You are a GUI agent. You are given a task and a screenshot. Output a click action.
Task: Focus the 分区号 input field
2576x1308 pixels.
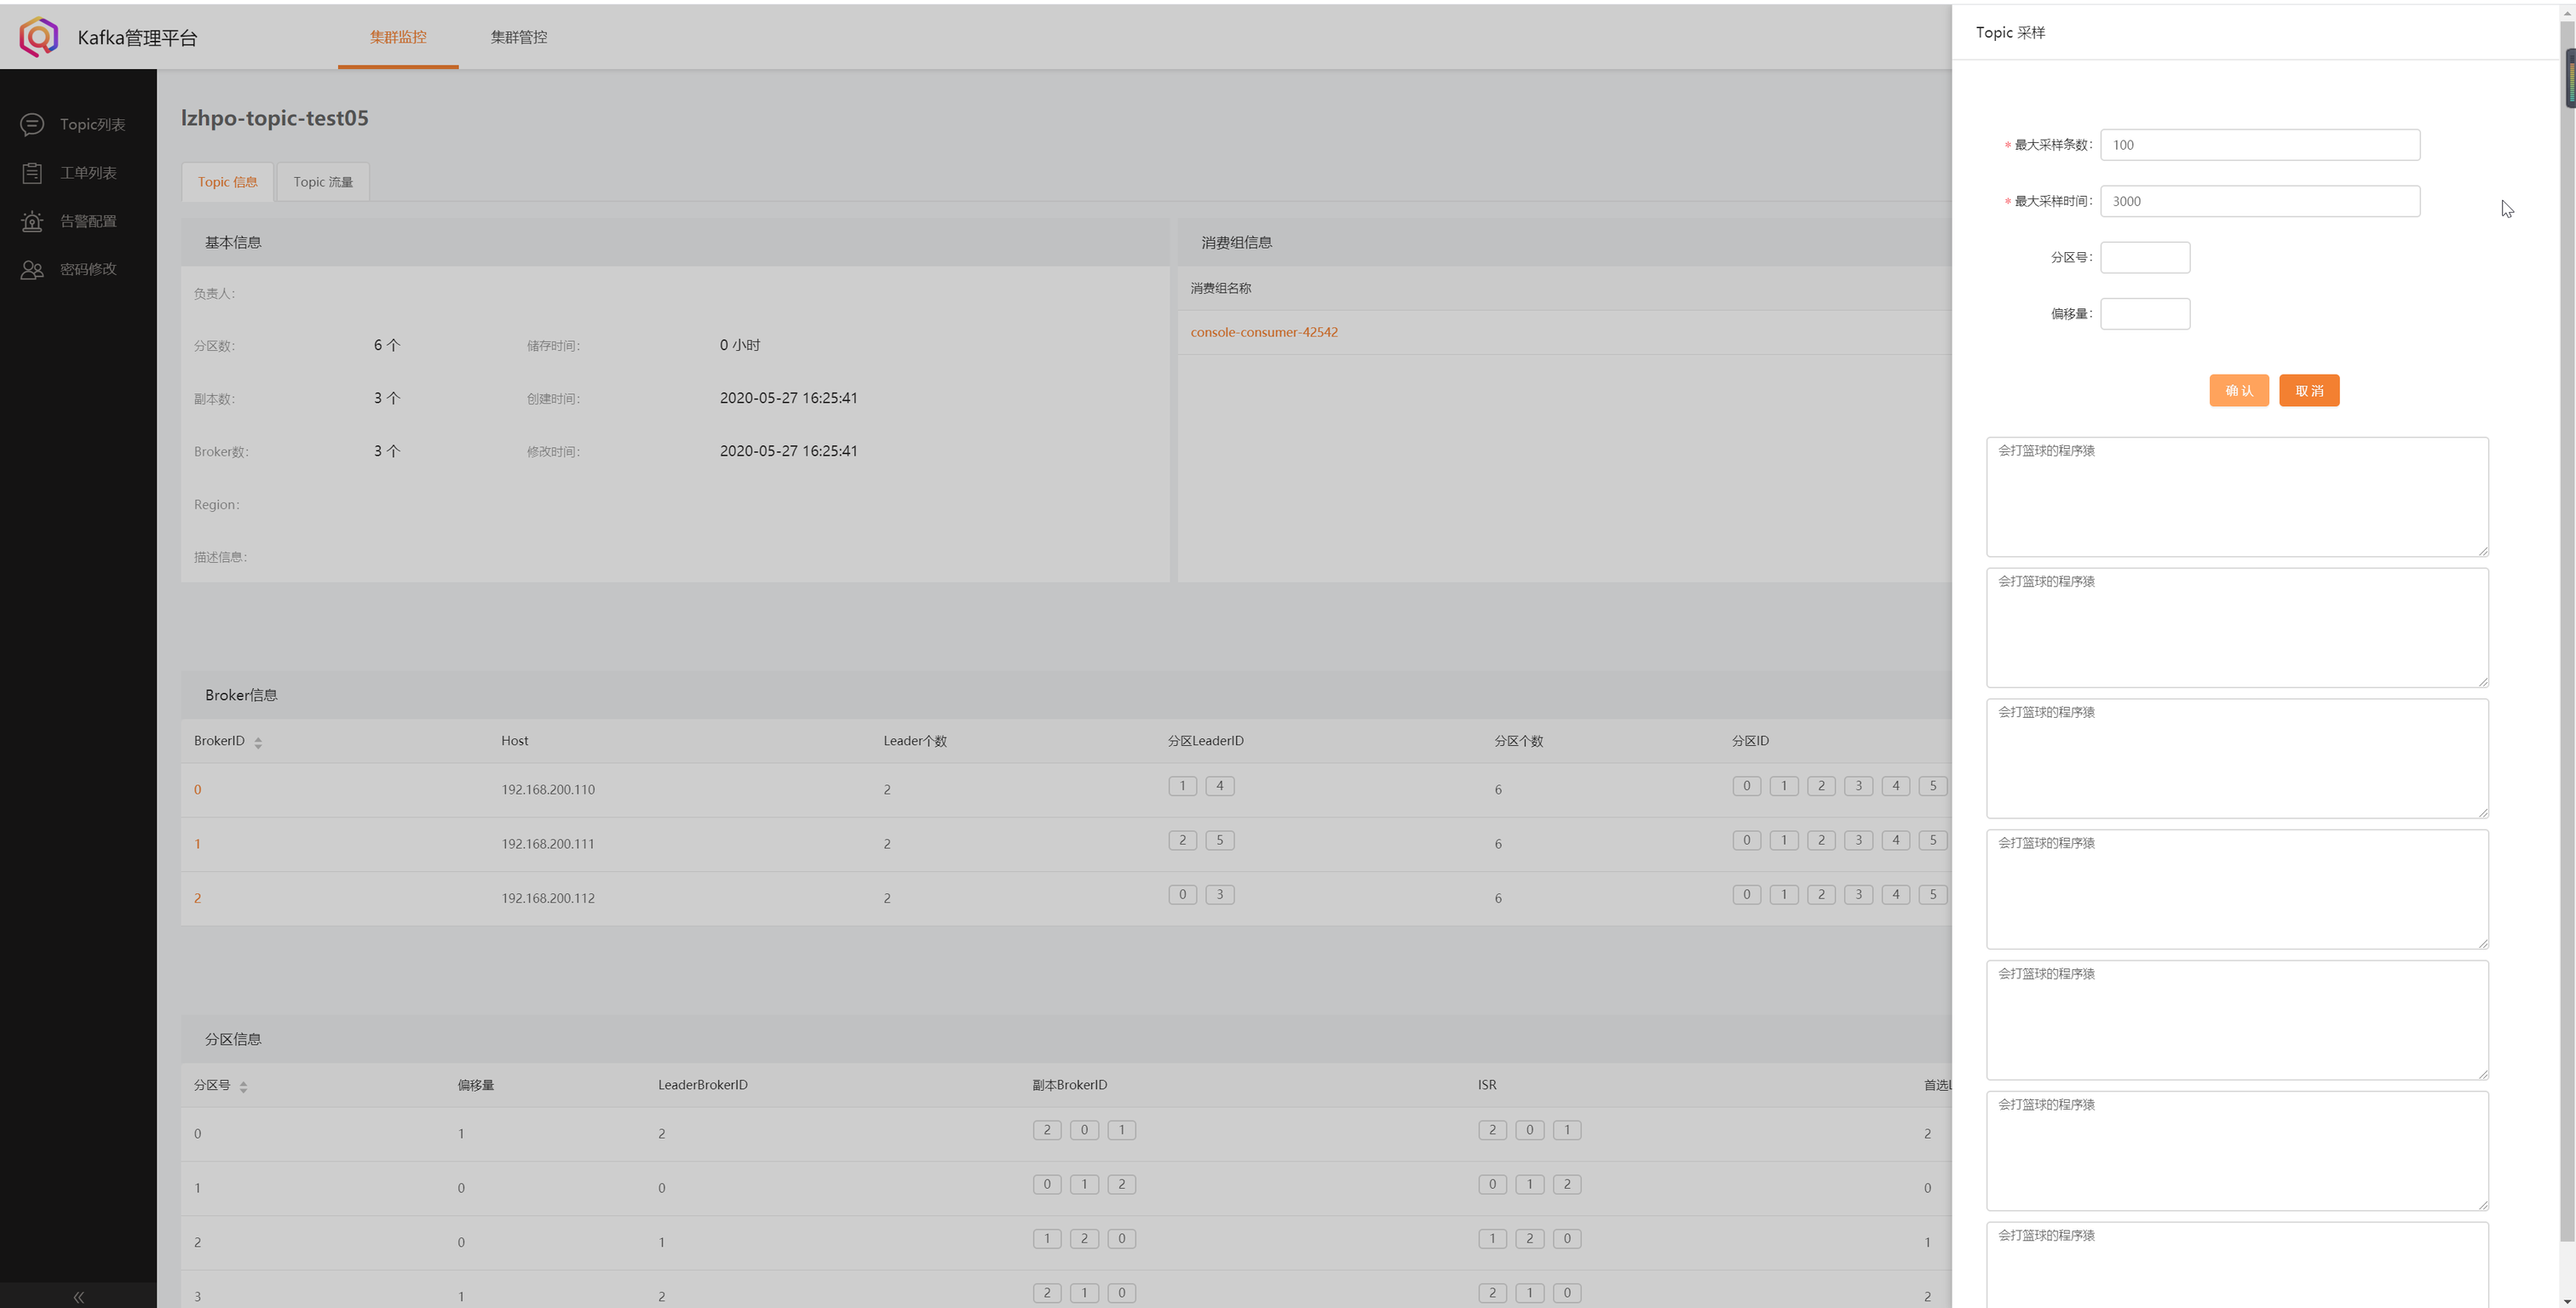[2144, 258]
